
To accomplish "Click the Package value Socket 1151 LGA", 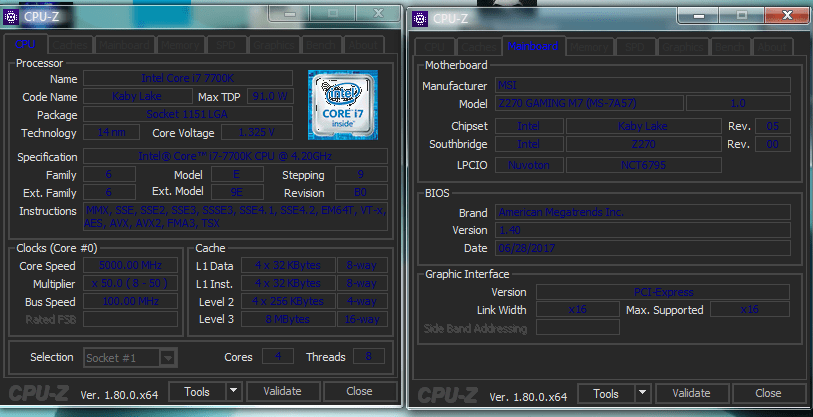I will point(188,114).
